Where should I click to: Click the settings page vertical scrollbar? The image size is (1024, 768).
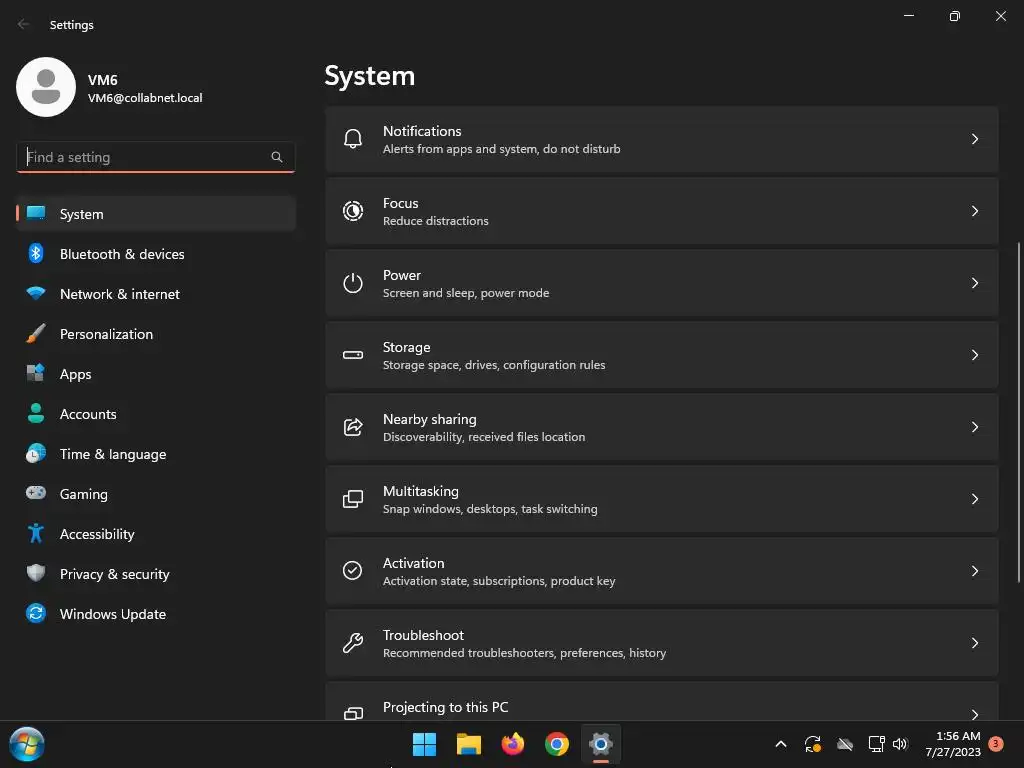click(x=1018, y=411)
